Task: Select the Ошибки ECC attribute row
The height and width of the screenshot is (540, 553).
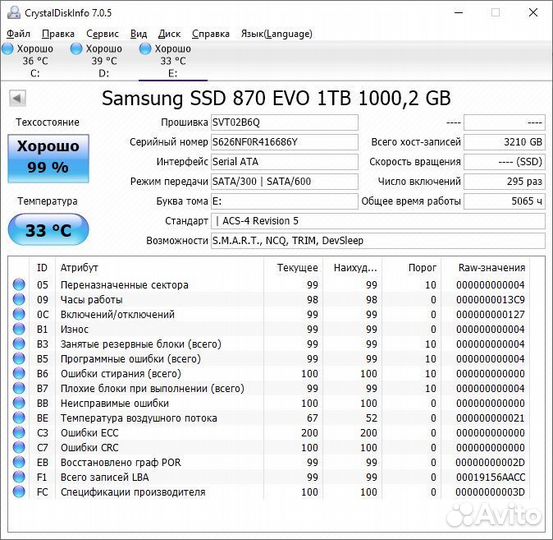Action: pos(269,433)
